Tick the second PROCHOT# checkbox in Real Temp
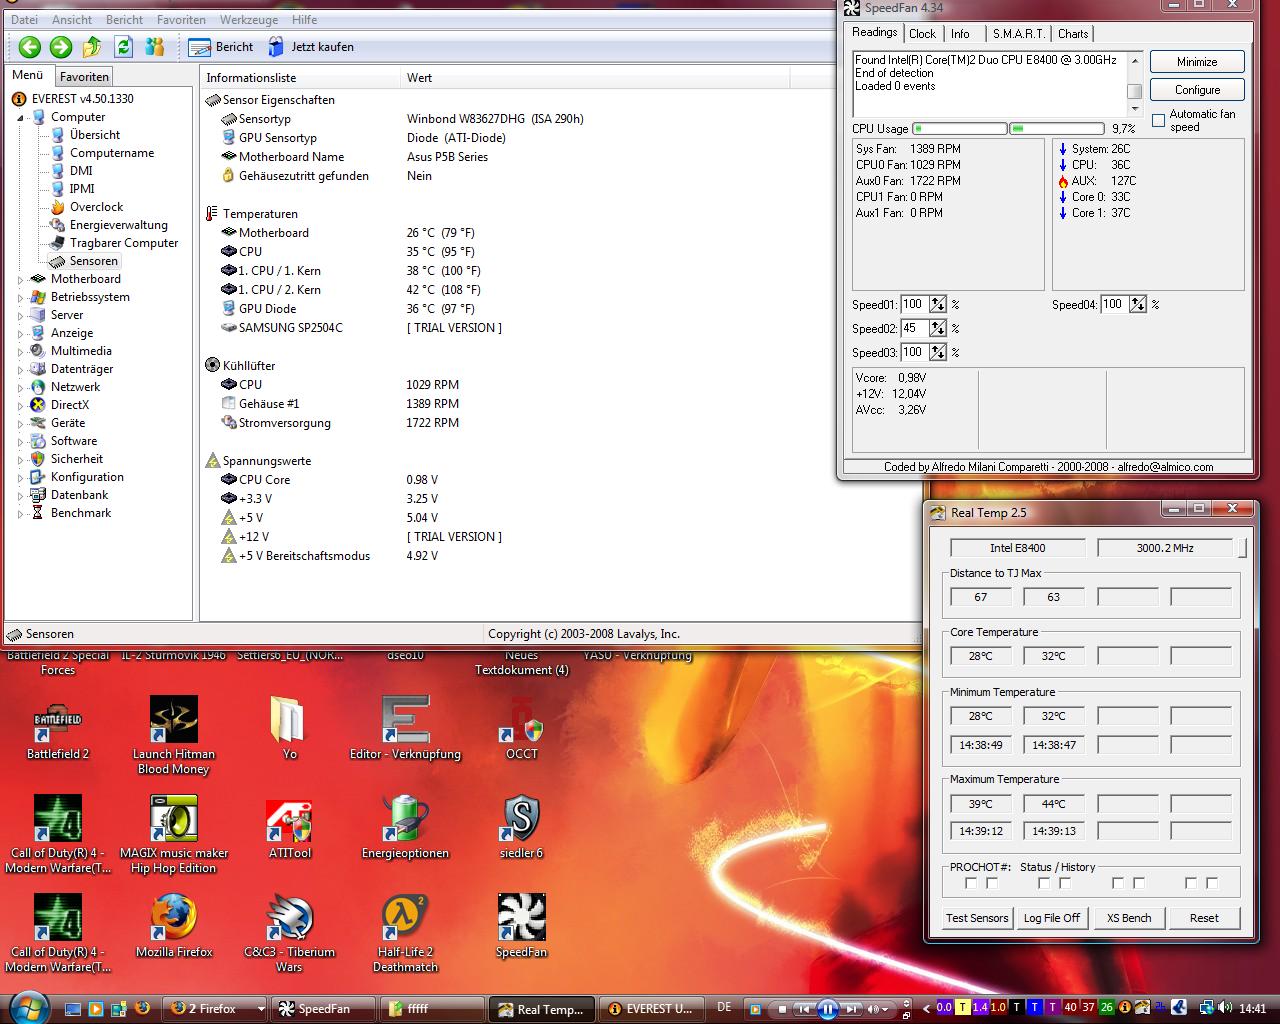 pyautogui.click(x=992, y=883)
